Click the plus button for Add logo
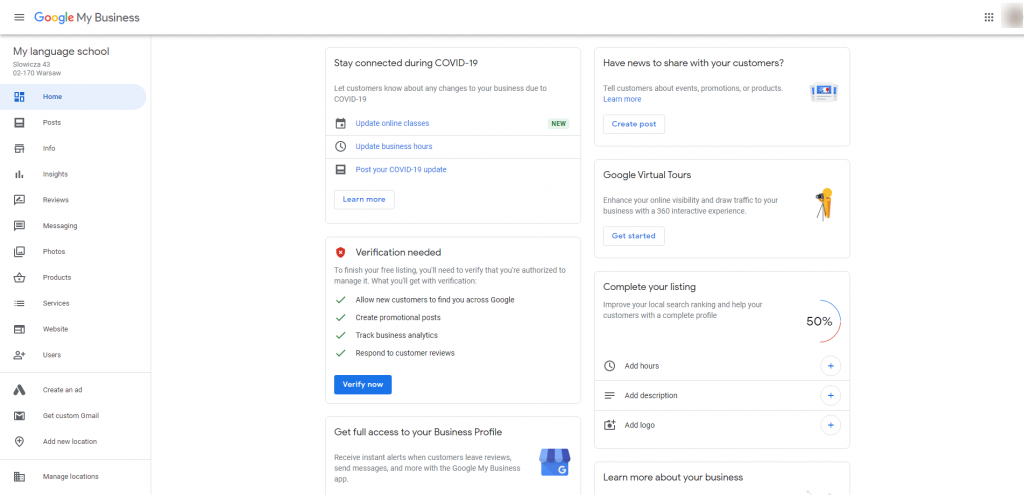Viewport: 1024px width, 495px height. (x=831, y=425)
